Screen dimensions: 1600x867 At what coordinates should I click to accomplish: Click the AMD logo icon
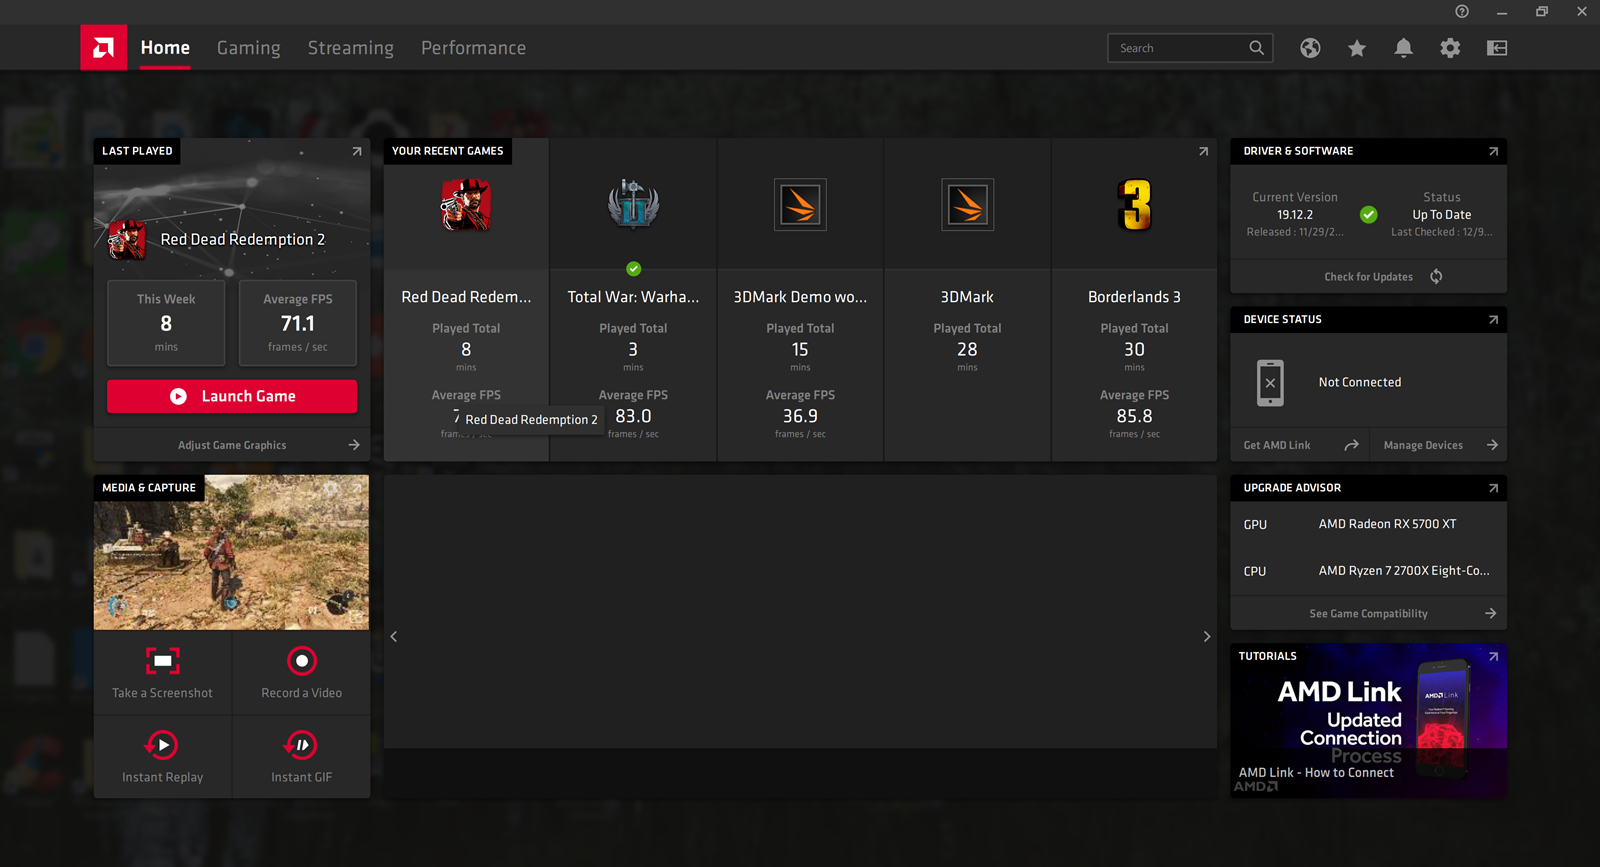tap(104, 47)
